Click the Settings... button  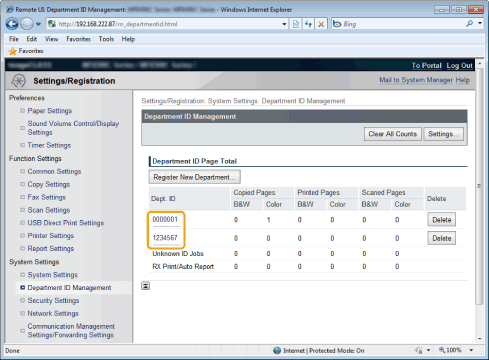click(x=443, y=134)
